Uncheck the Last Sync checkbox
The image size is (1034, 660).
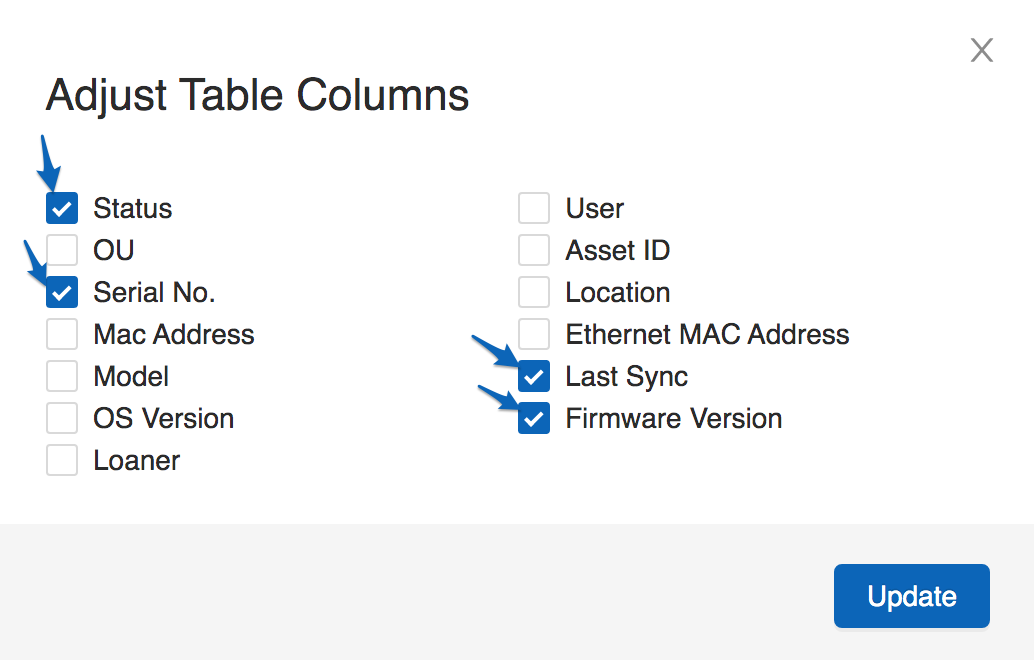pyautogui.click(x=534, y=377)
